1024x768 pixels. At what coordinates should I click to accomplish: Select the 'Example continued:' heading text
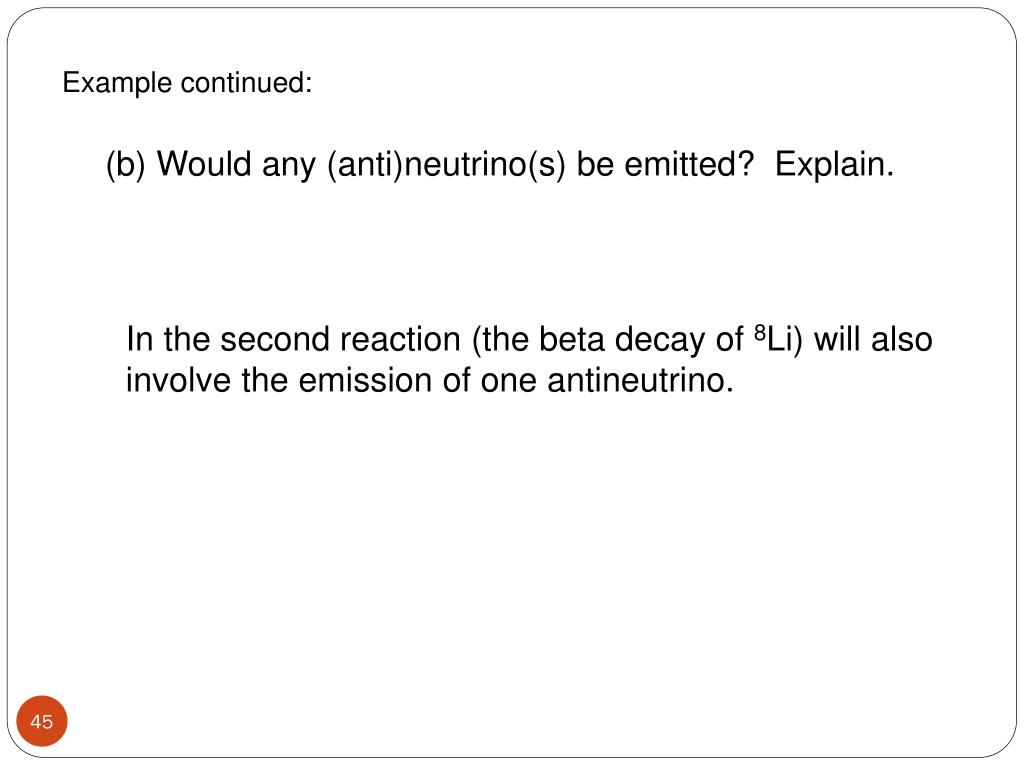coord(187,83)
